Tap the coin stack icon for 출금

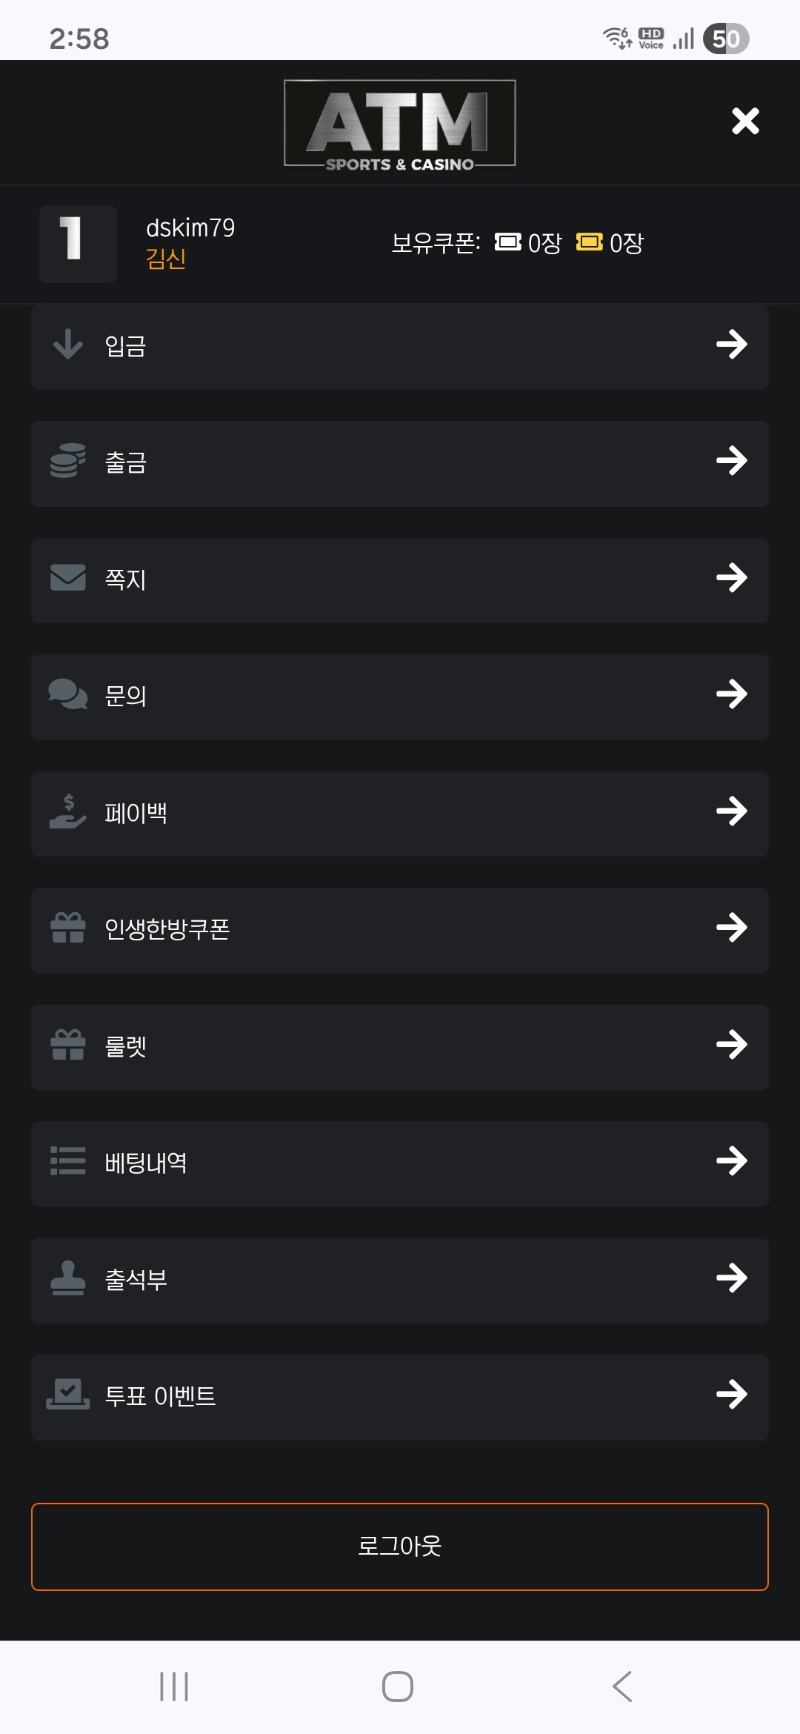(x=68, y=461)
